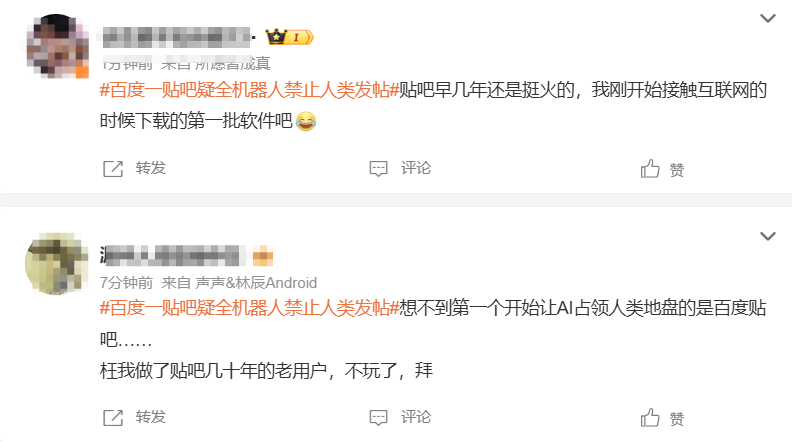
Task: Click the comment bubble icon on the first post
Action: tap(378, 169)
